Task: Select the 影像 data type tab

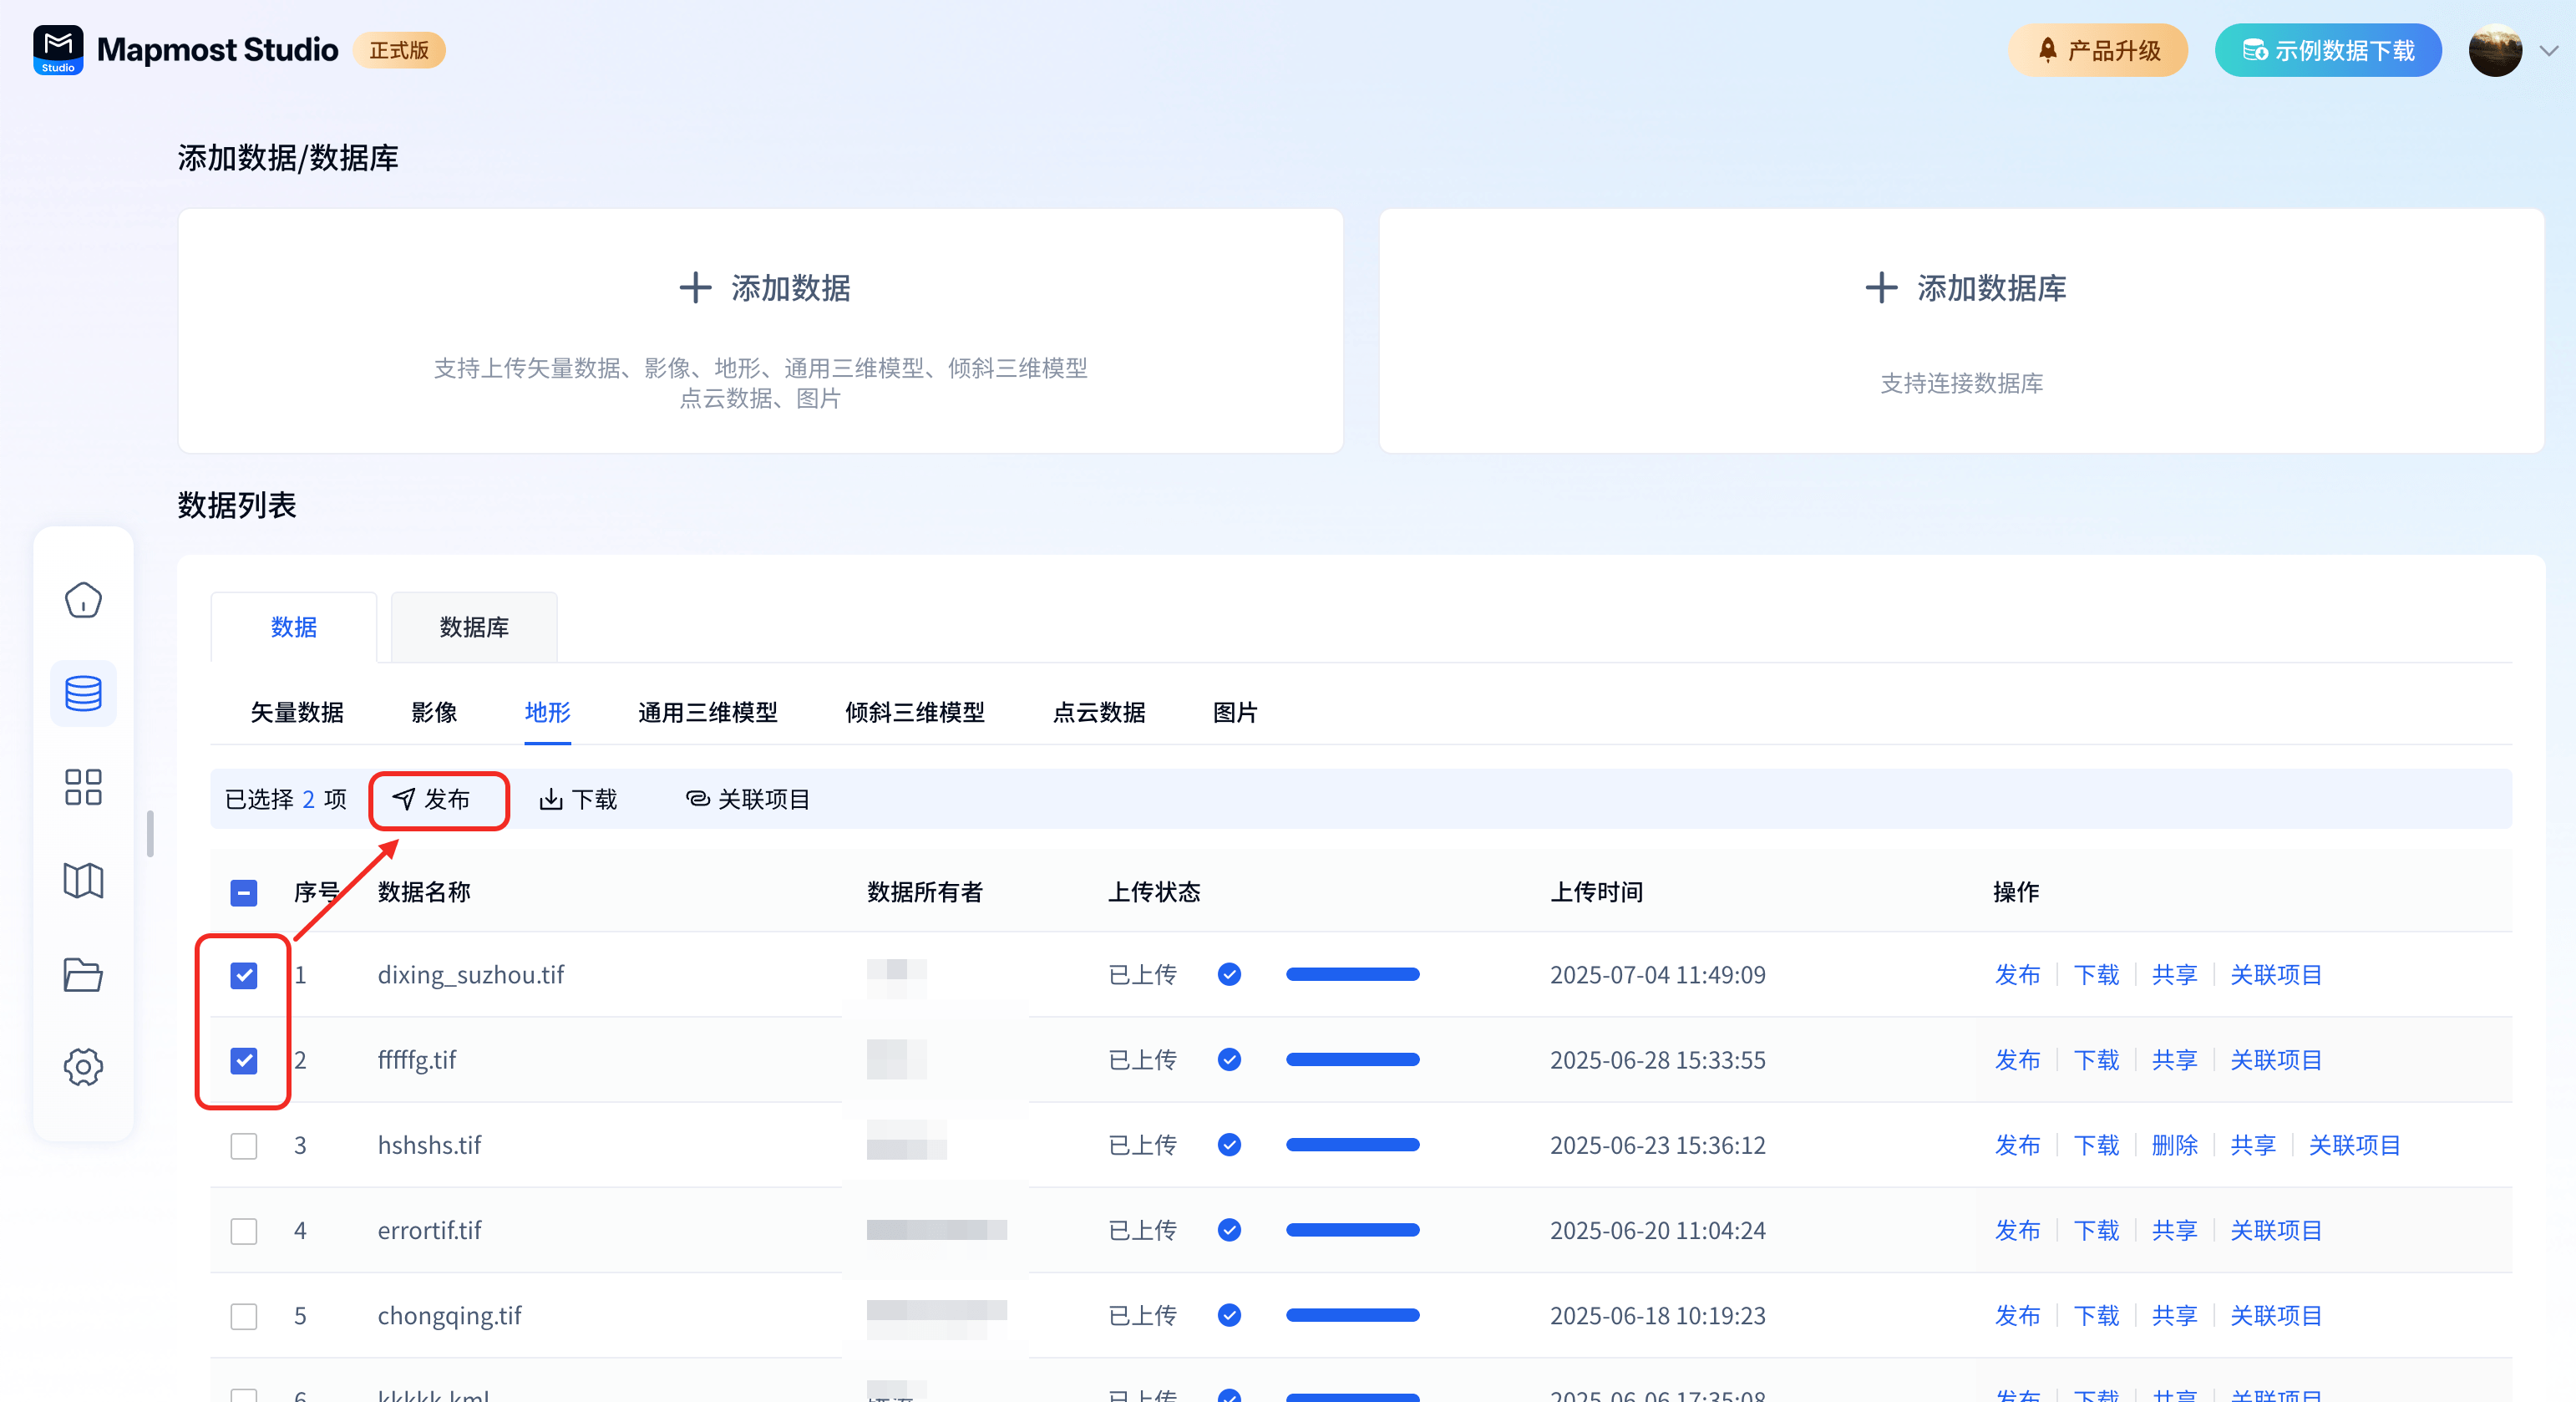Action: click(434, 712)
